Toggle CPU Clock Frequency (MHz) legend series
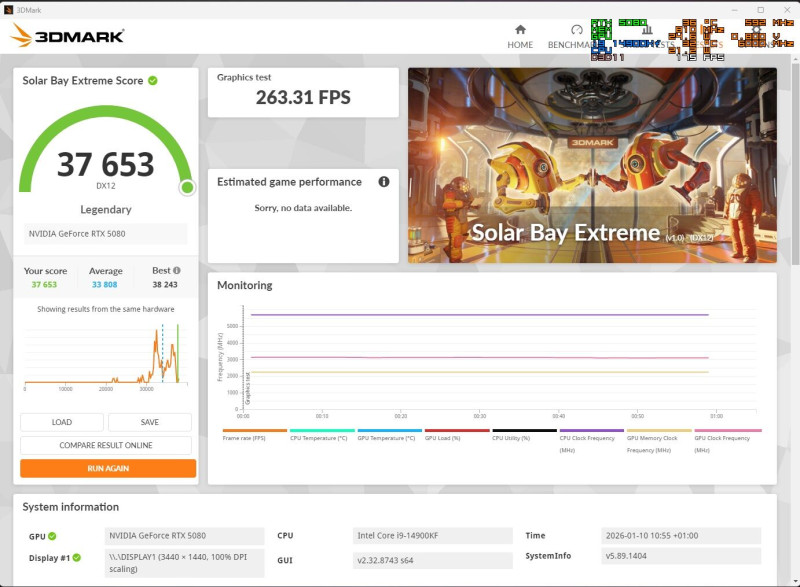Viewport: 800px width, 587px height. tap(591, 441)
